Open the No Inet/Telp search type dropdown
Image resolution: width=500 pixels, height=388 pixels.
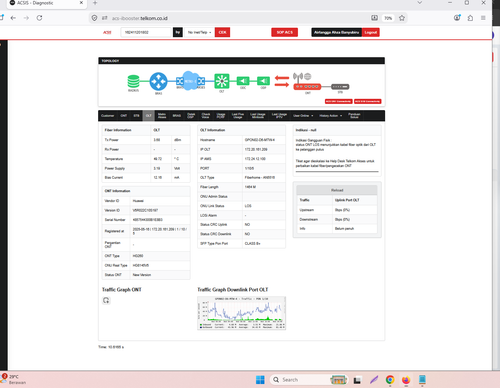pos(199,32)
